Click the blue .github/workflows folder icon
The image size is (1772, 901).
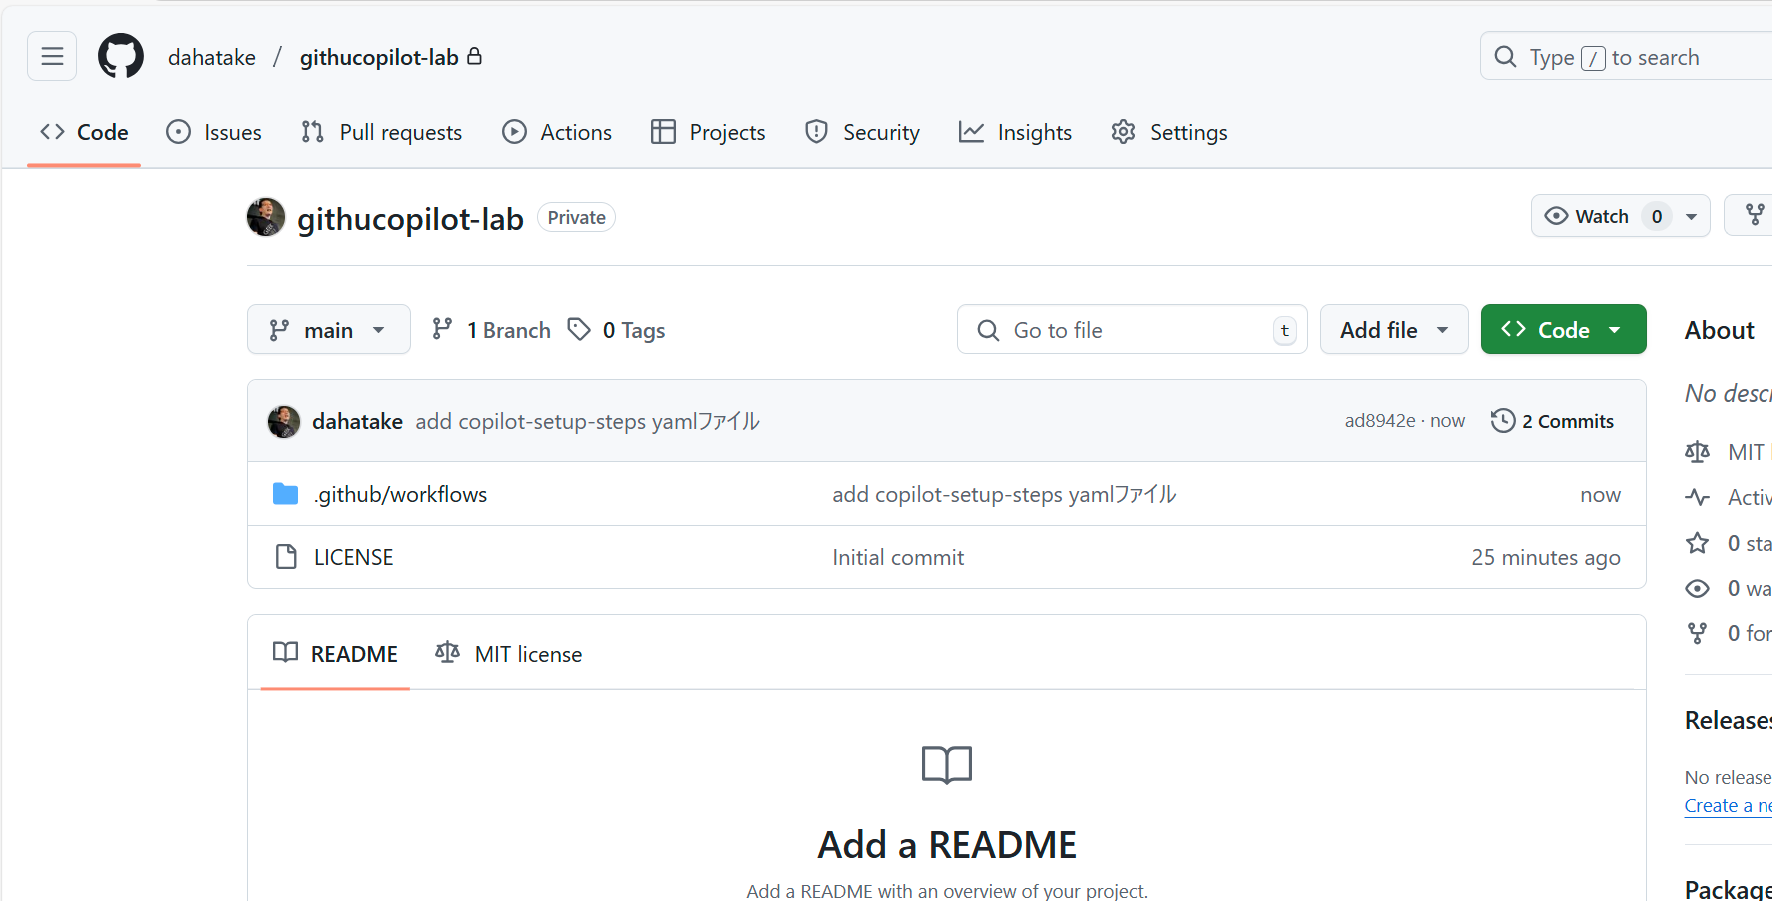pos(285,493)
